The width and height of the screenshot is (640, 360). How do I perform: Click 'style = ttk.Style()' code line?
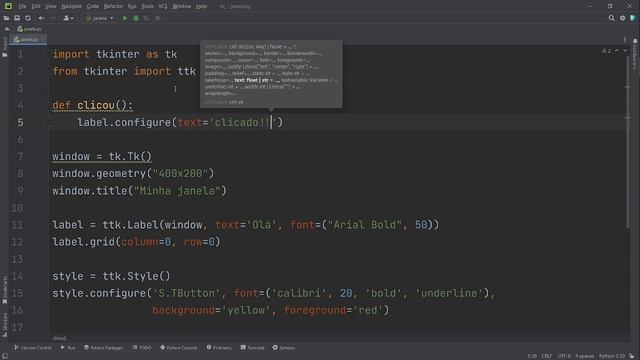111,276
